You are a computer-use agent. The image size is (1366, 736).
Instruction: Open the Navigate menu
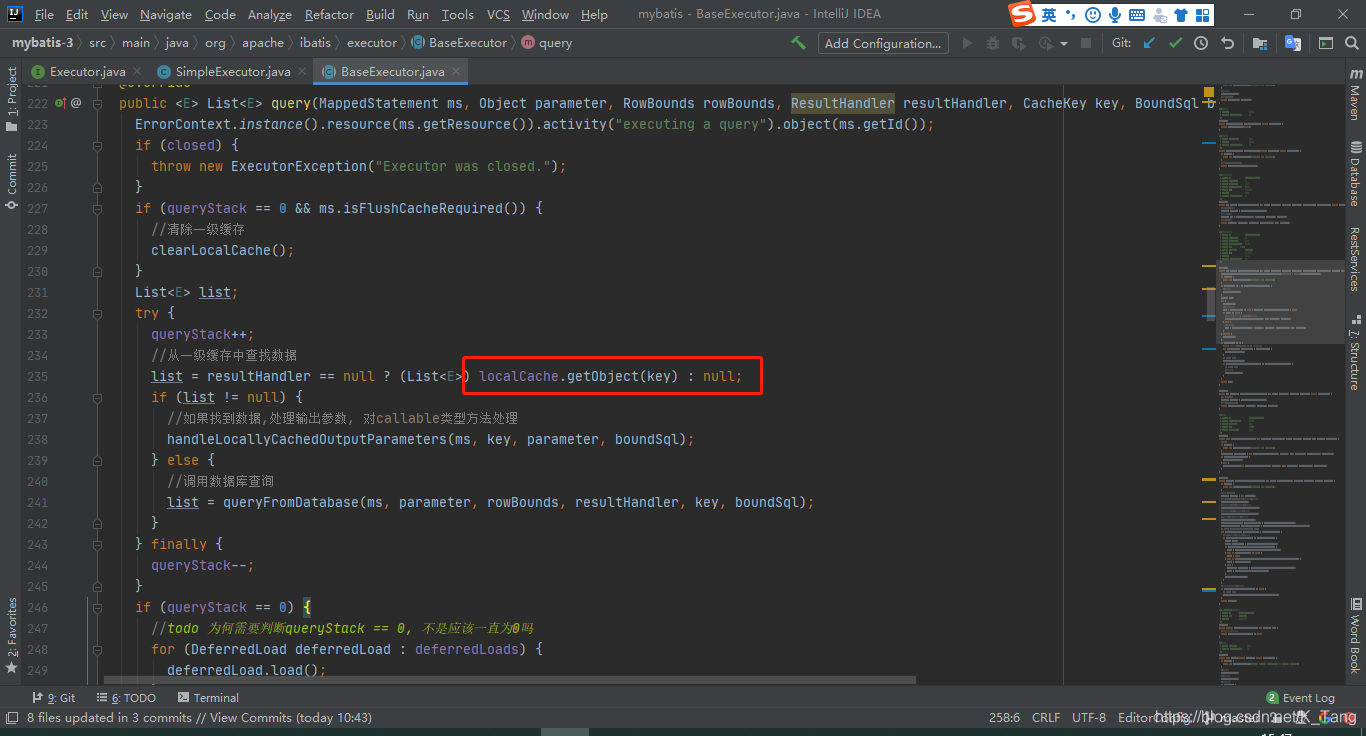pos(166,14)
